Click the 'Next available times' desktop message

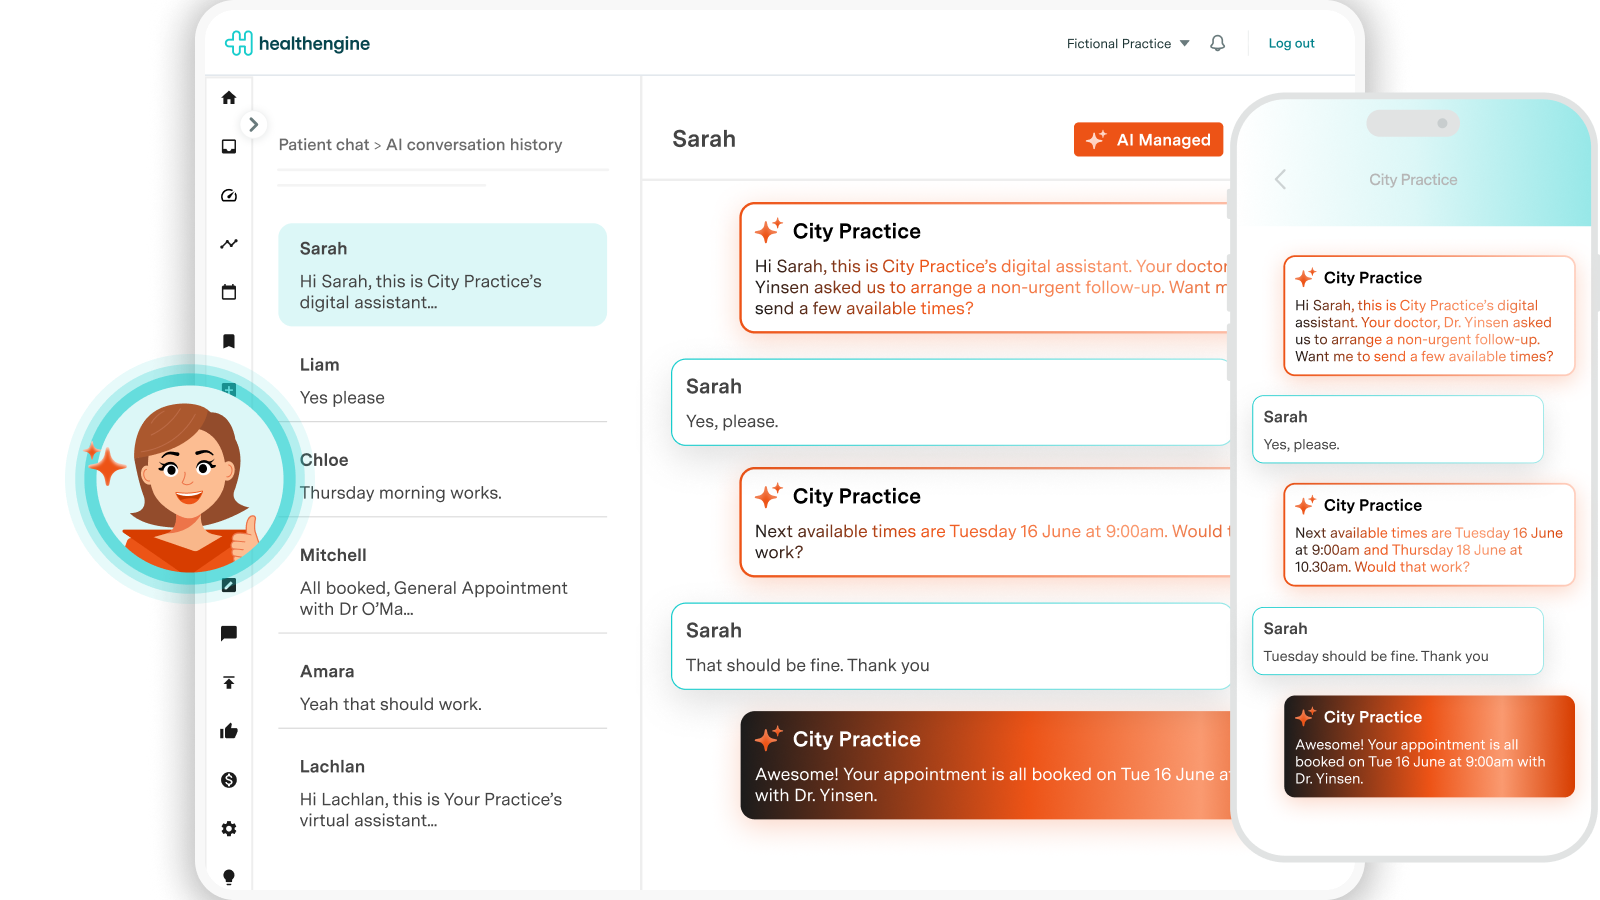[x=986, y=522]
